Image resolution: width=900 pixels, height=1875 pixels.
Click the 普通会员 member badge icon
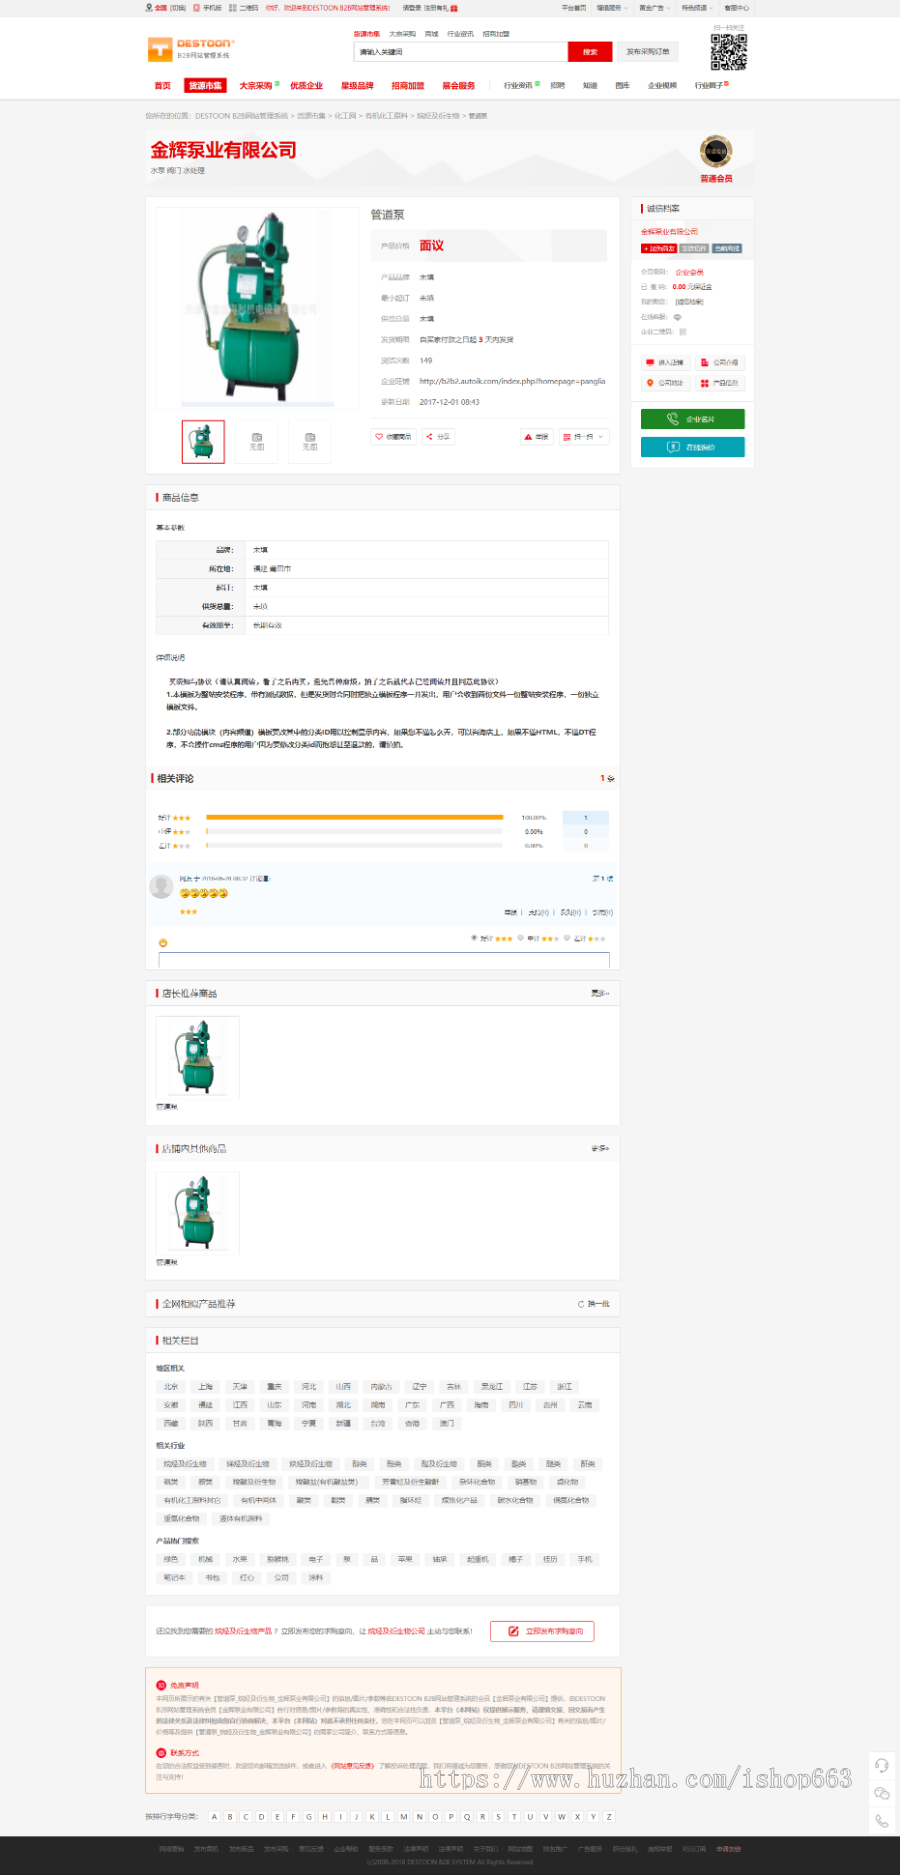pos(716,152)
